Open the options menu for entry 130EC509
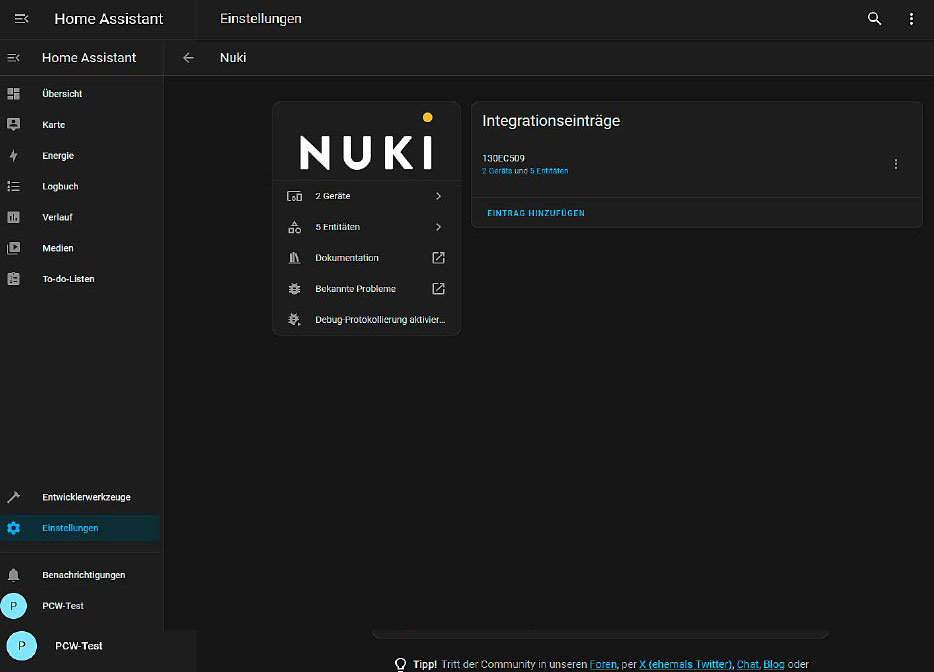The image size is (934, 672). tap(895, 164)
